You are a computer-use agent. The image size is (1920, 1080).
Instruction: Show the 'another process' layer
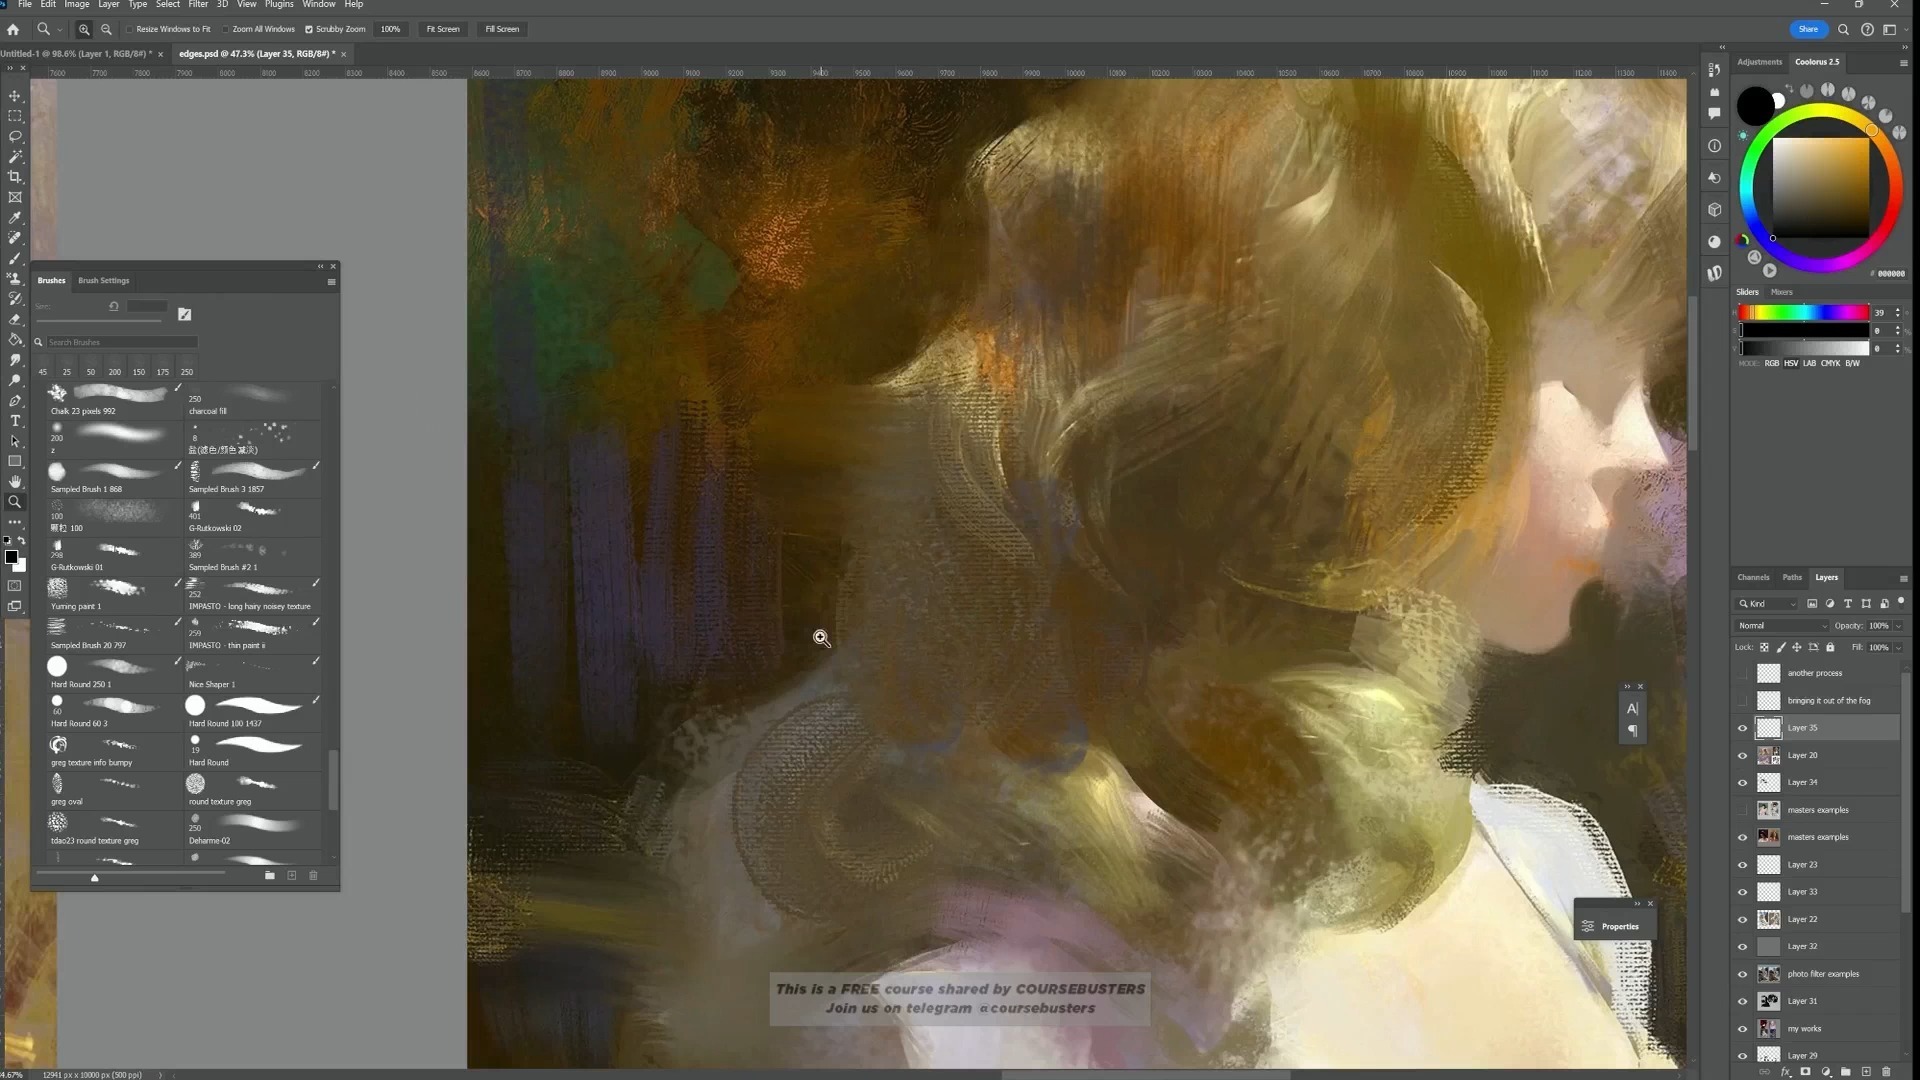pos(1743,673)
